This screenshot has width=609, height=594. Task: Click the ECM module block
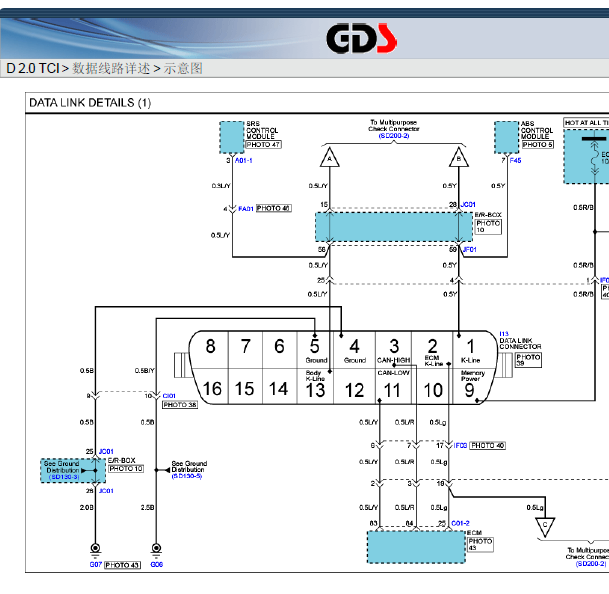[416, 547]
